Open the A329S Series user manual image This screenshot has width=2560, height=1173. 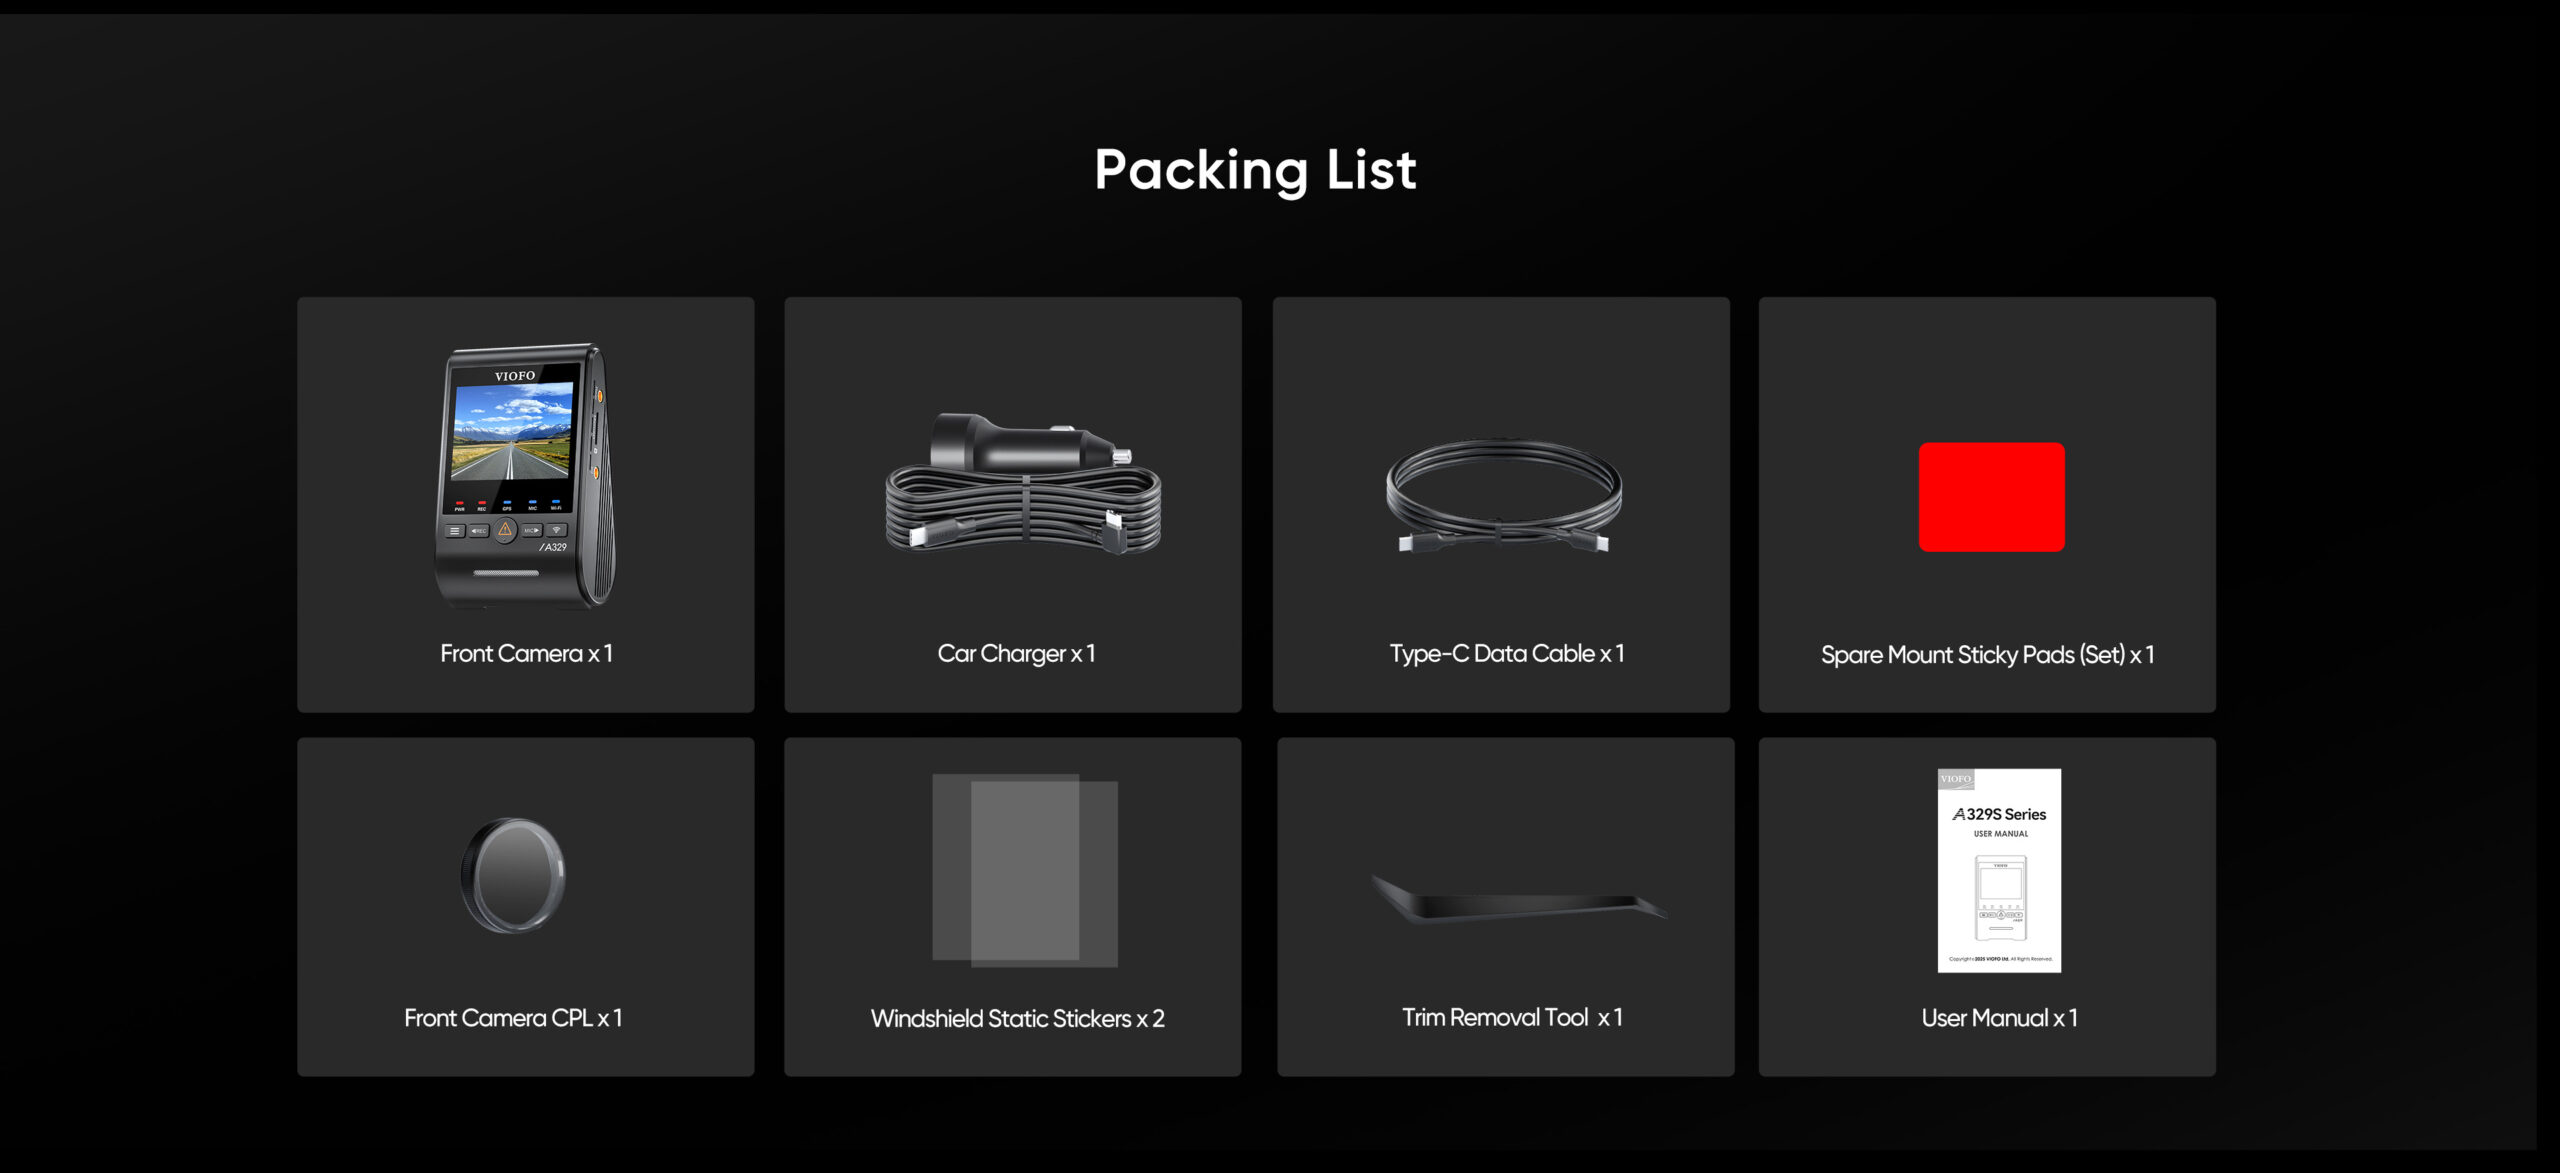(x=1999, y=870)
